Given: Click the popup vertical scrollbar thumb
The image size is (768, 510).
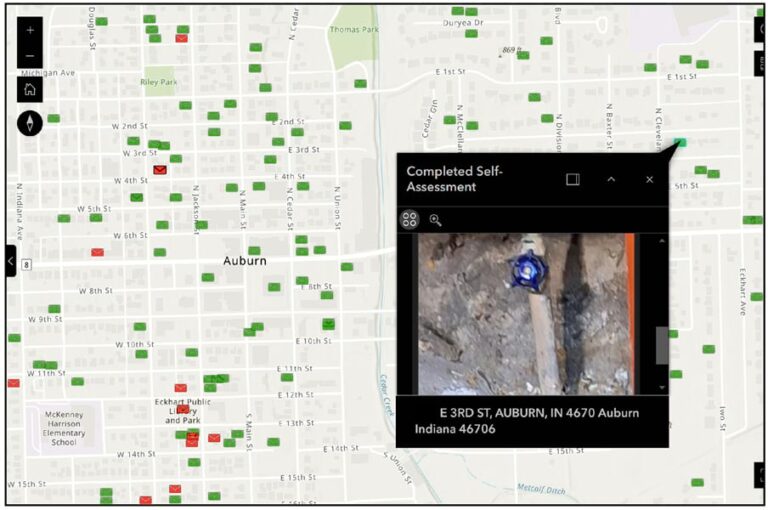Looking at the screenshot, I should click(x=662, y=345).
